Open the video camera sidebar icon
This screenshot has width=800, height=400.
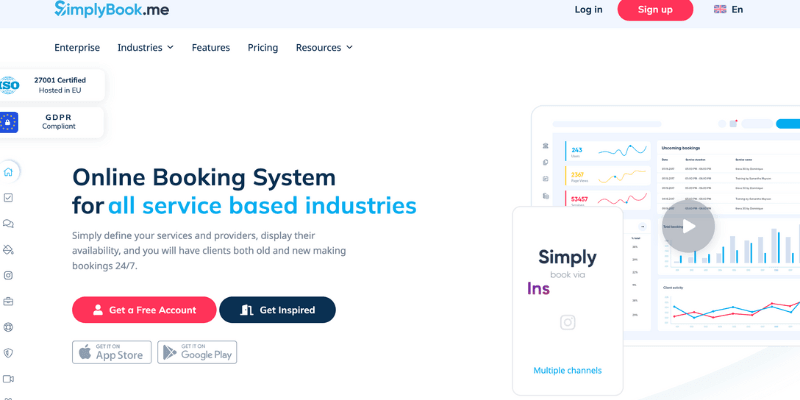click(8, 379)
